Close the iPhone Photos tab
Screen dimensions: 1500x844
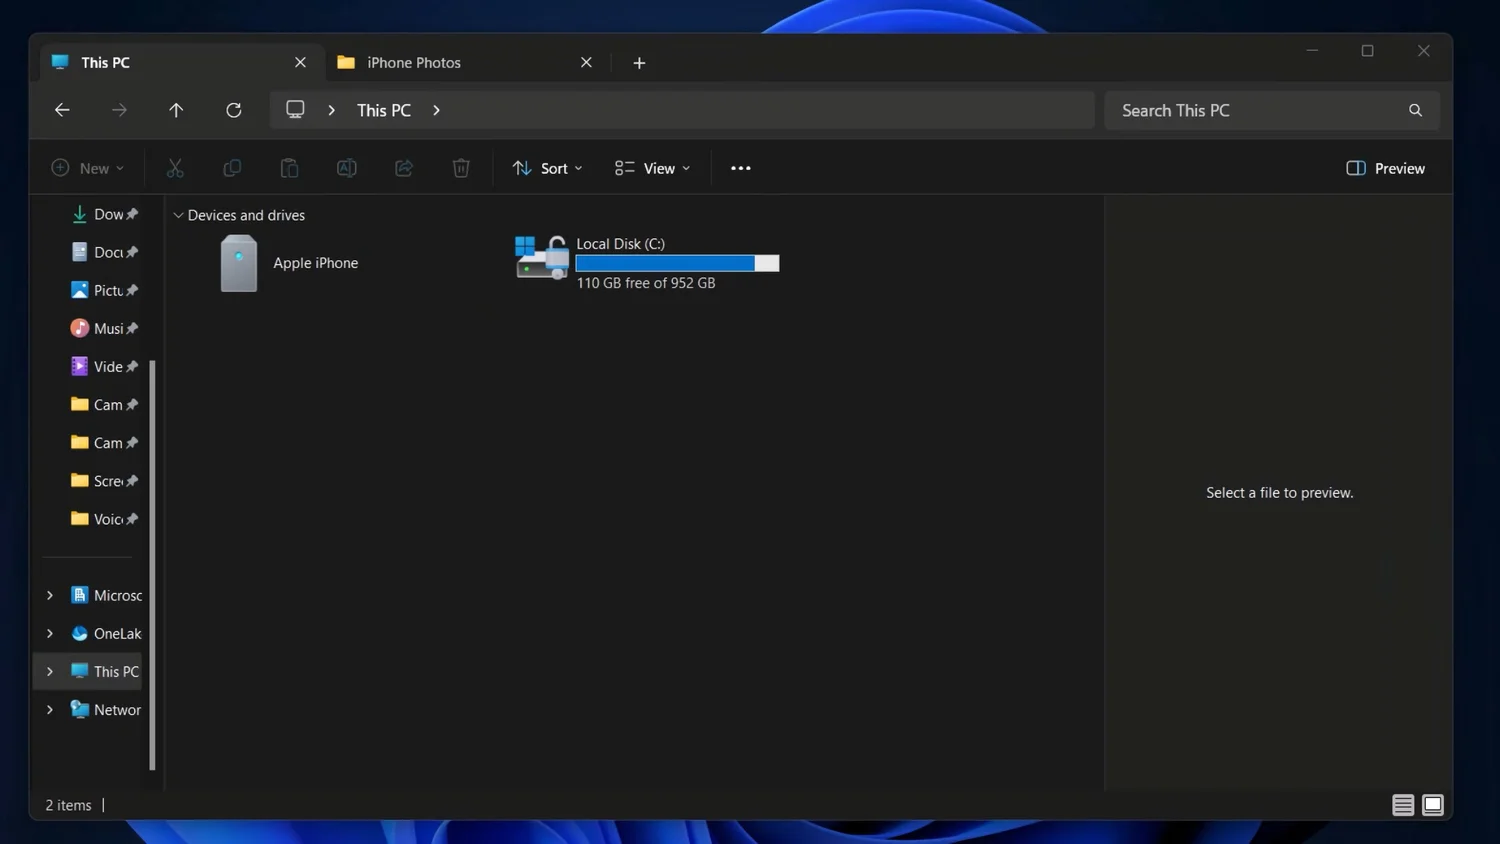586,62
